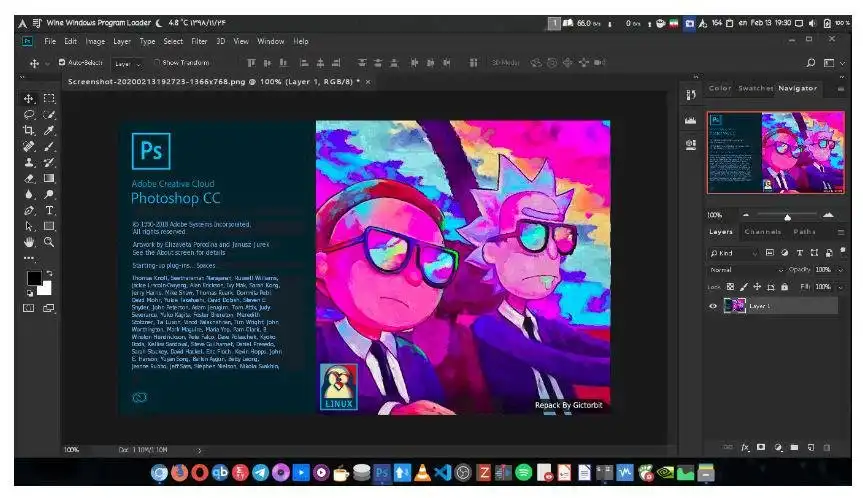Select the Crop tool

coord(29,130)
